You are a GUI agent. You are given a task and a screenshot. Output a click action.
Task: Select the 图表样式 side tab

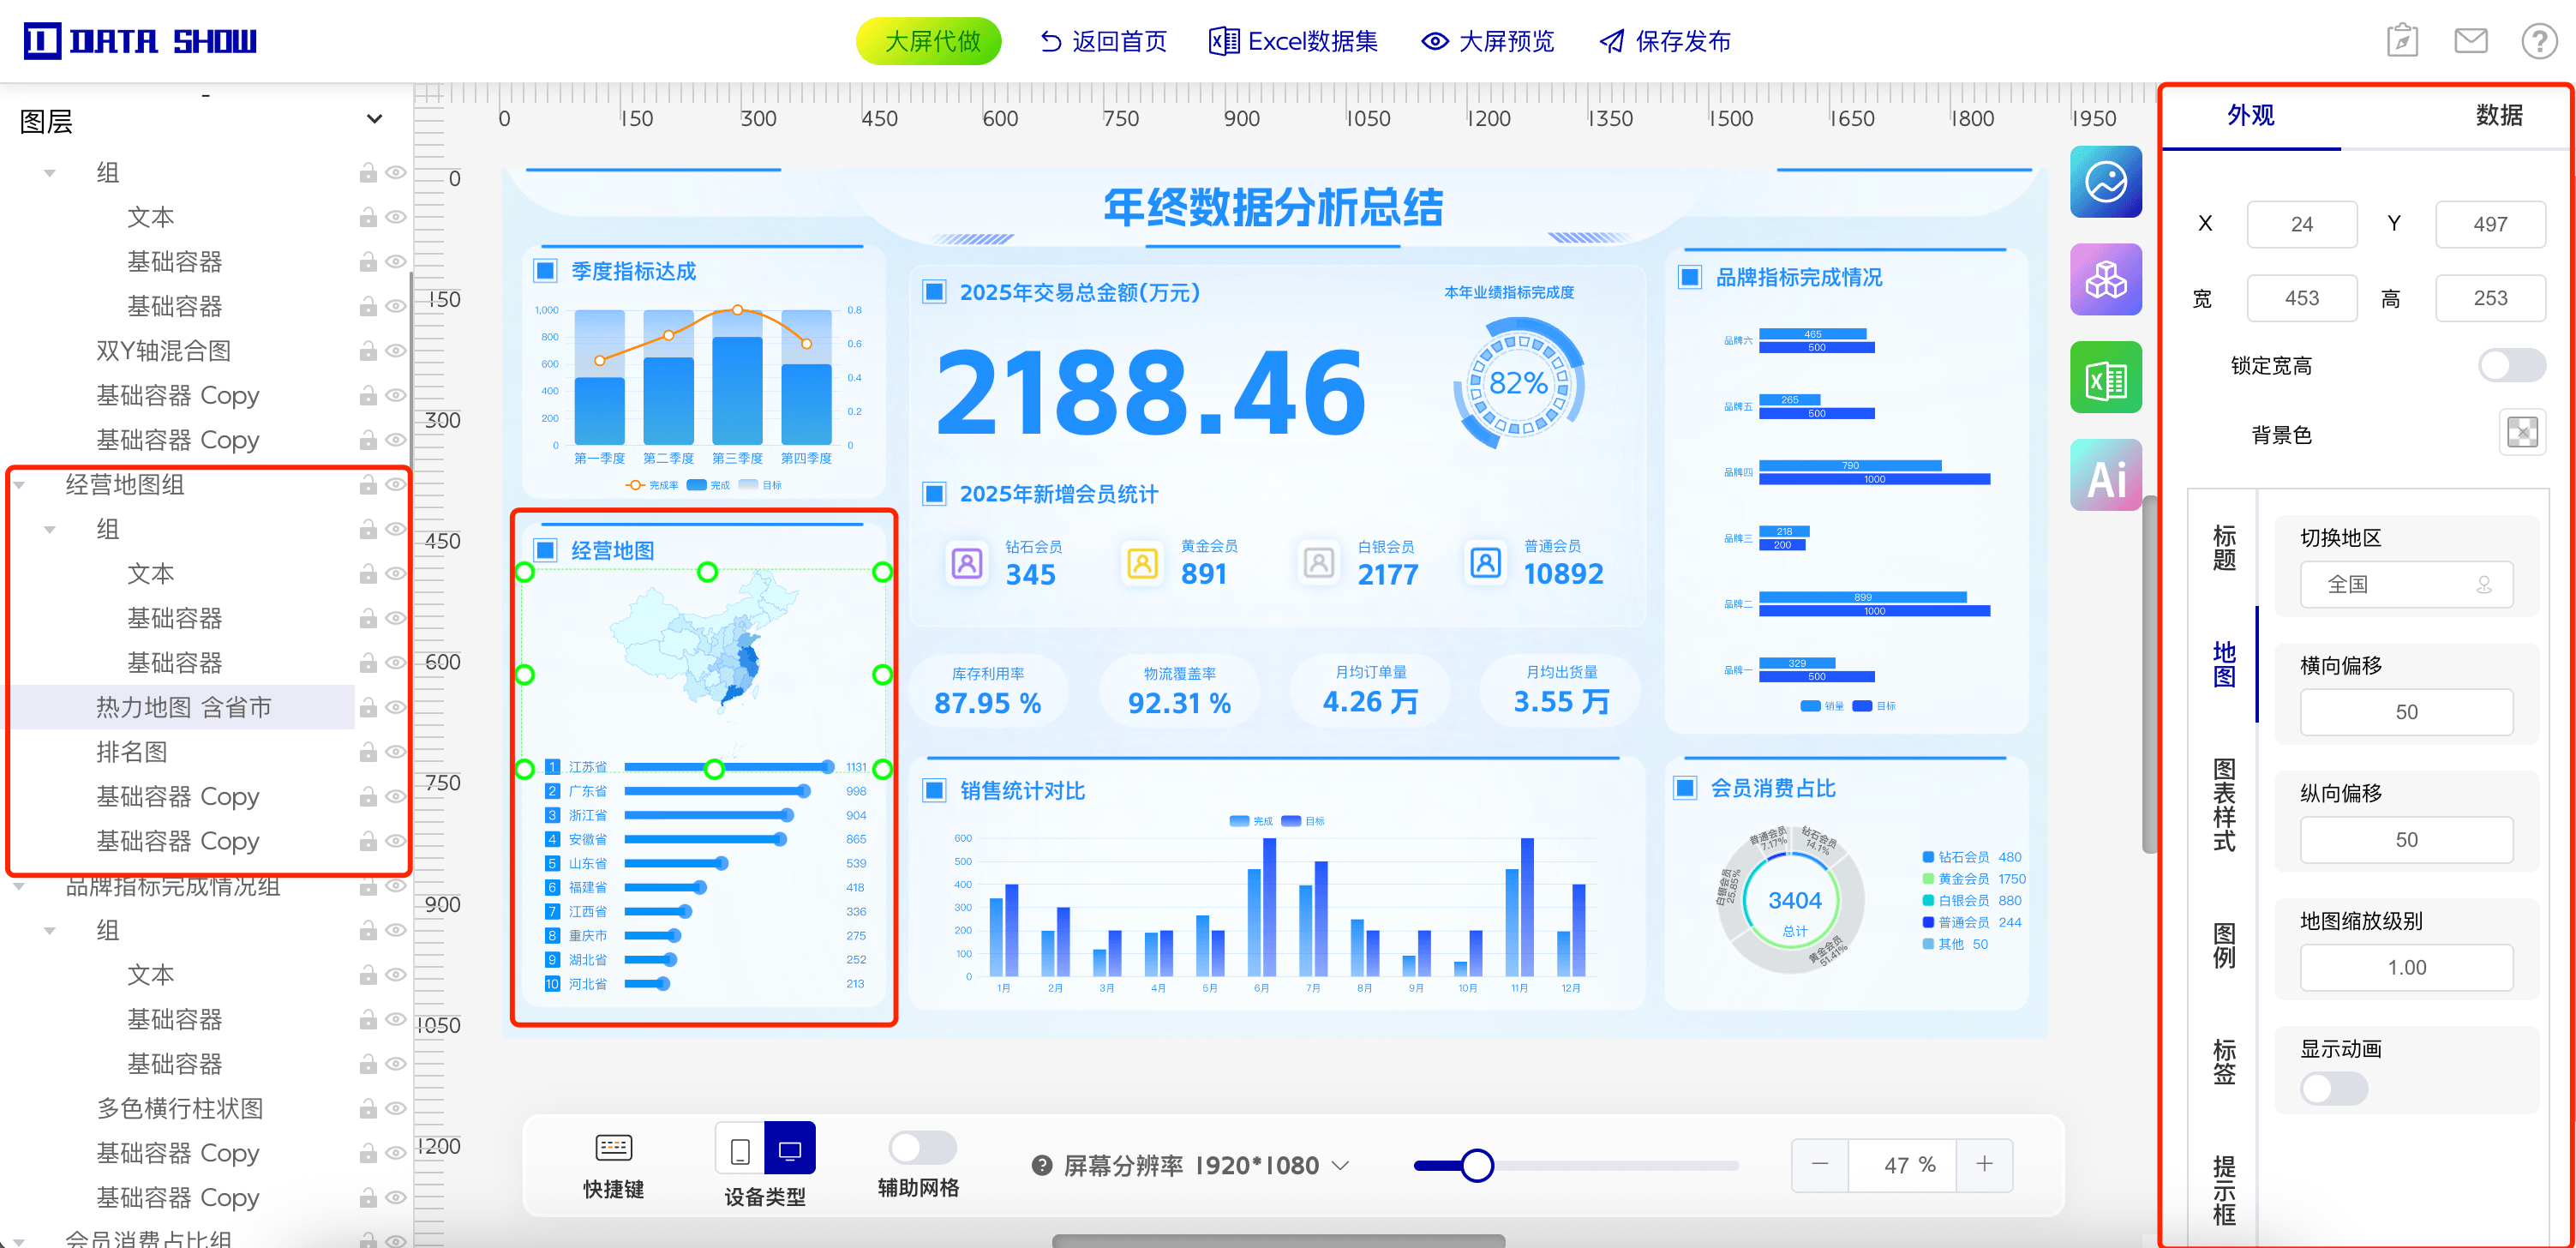pos(2223,804)
